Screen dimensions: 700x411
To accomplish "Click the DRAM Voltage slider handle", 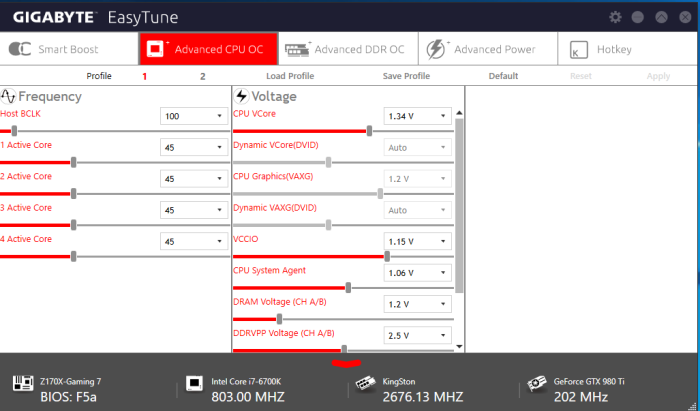I will pyautogui.click(x=279, y=319).
